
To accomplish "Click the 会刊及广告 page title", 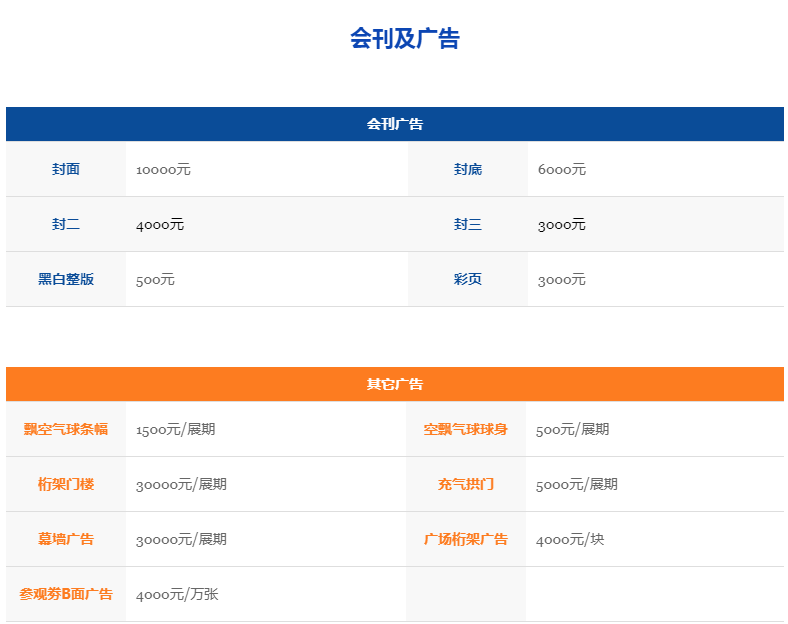I will 404,38.
